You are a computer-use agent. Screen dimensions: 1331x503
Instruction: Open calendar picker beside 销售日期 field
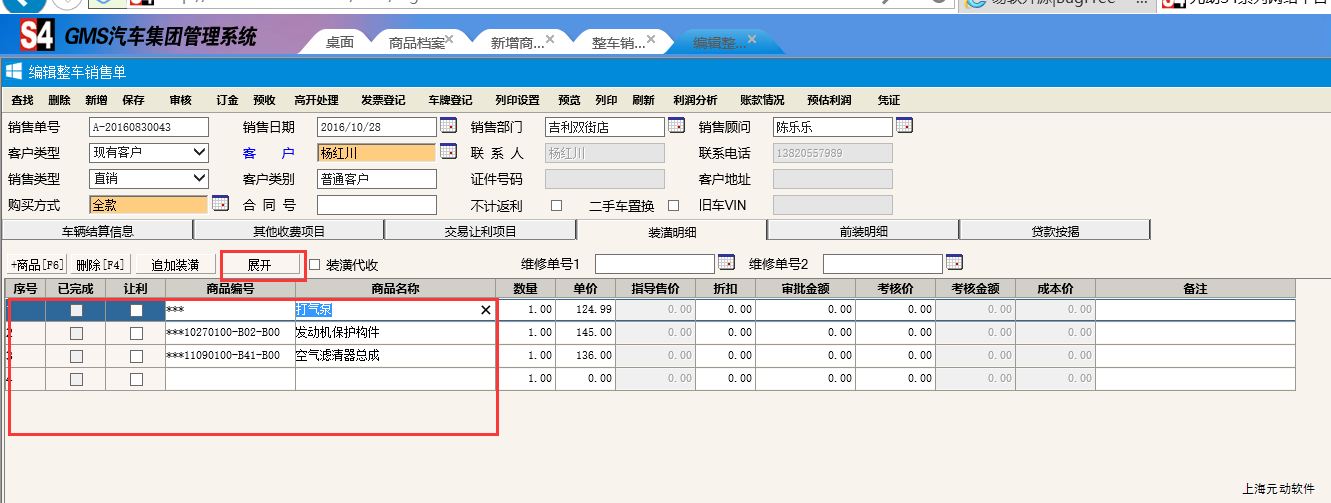click(448, 126)
